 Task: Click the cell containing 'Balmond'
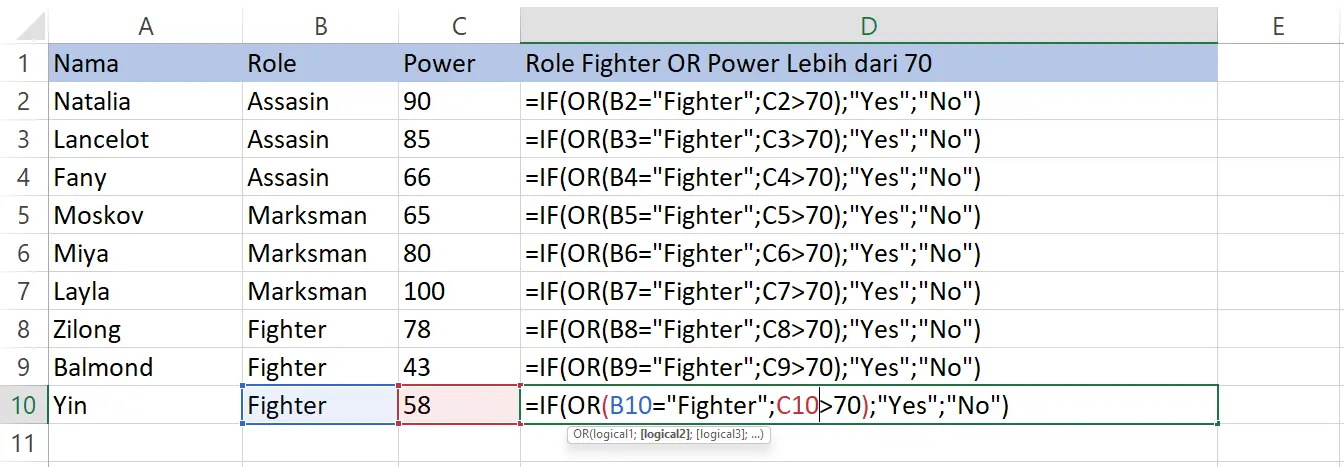[x=146, y=367]
